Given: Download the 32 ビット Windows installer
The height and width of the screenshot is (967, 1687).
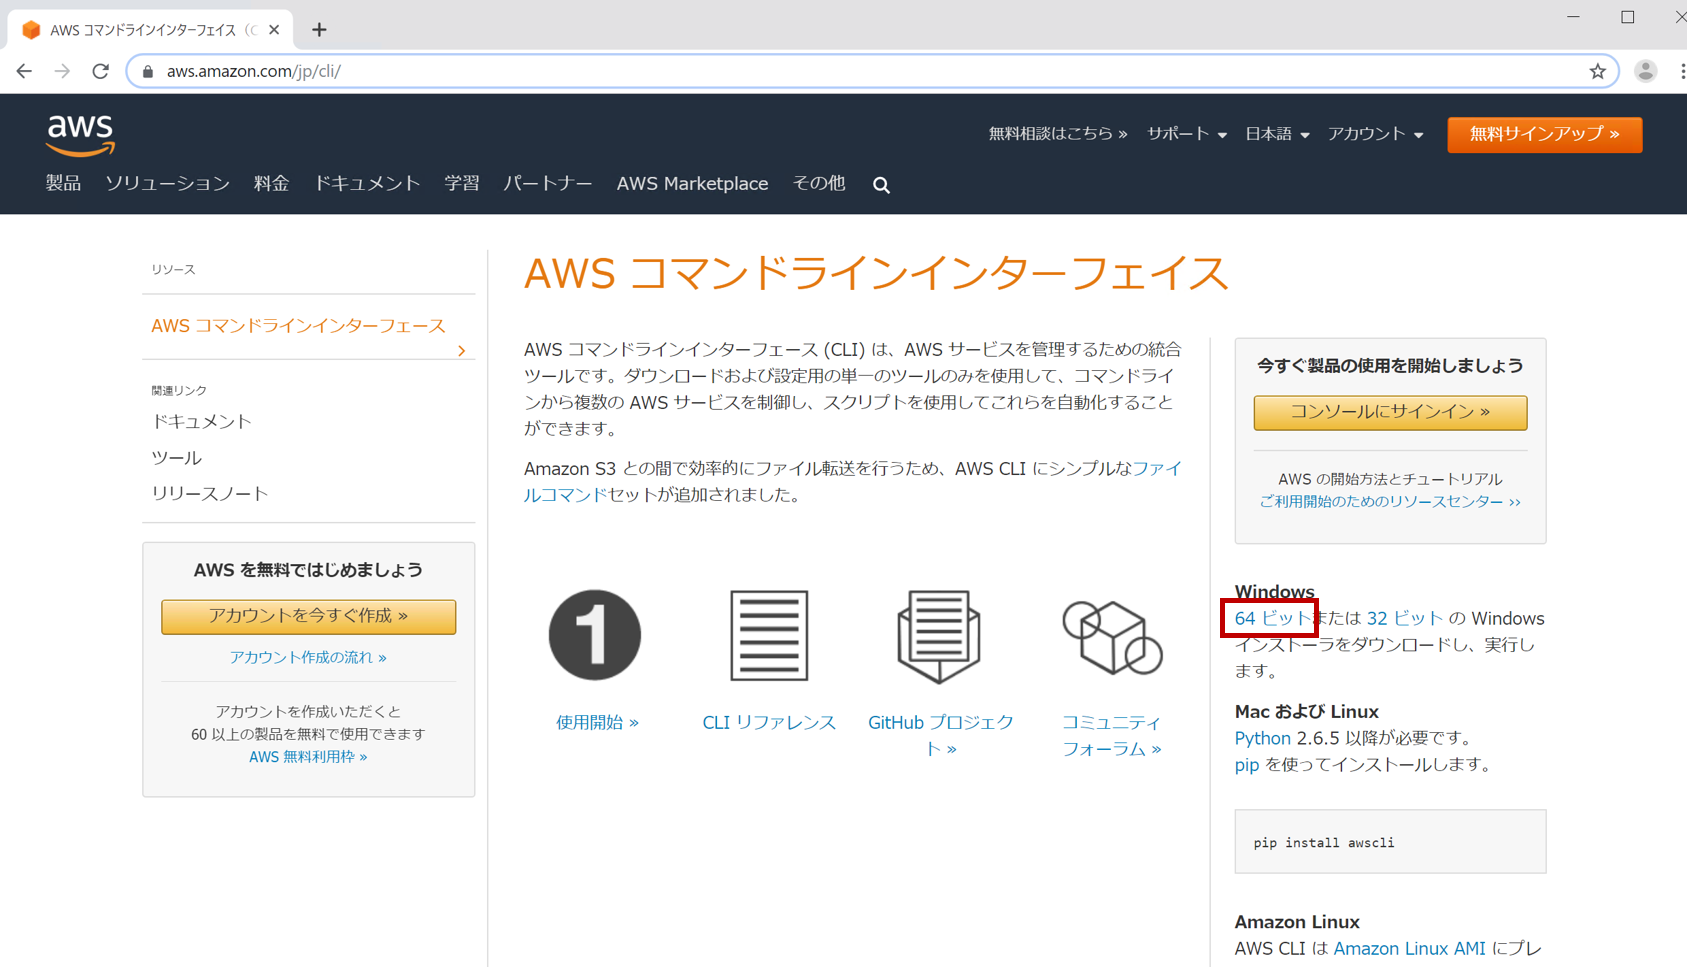Looking at the screenshot, I should click(1405, 618).
